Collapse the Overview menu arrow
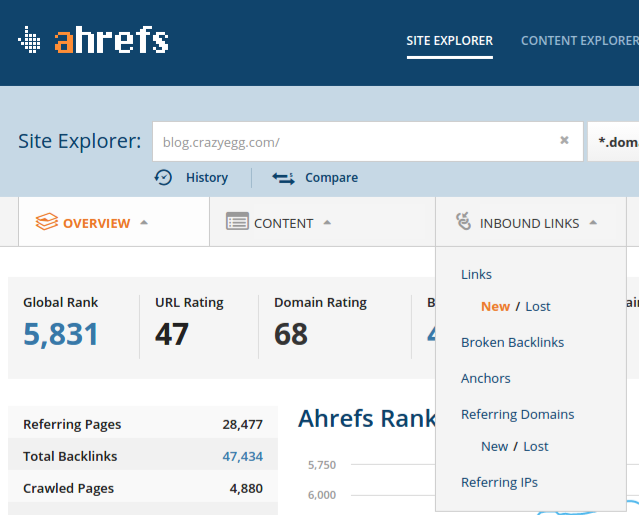 coord(144,222)
